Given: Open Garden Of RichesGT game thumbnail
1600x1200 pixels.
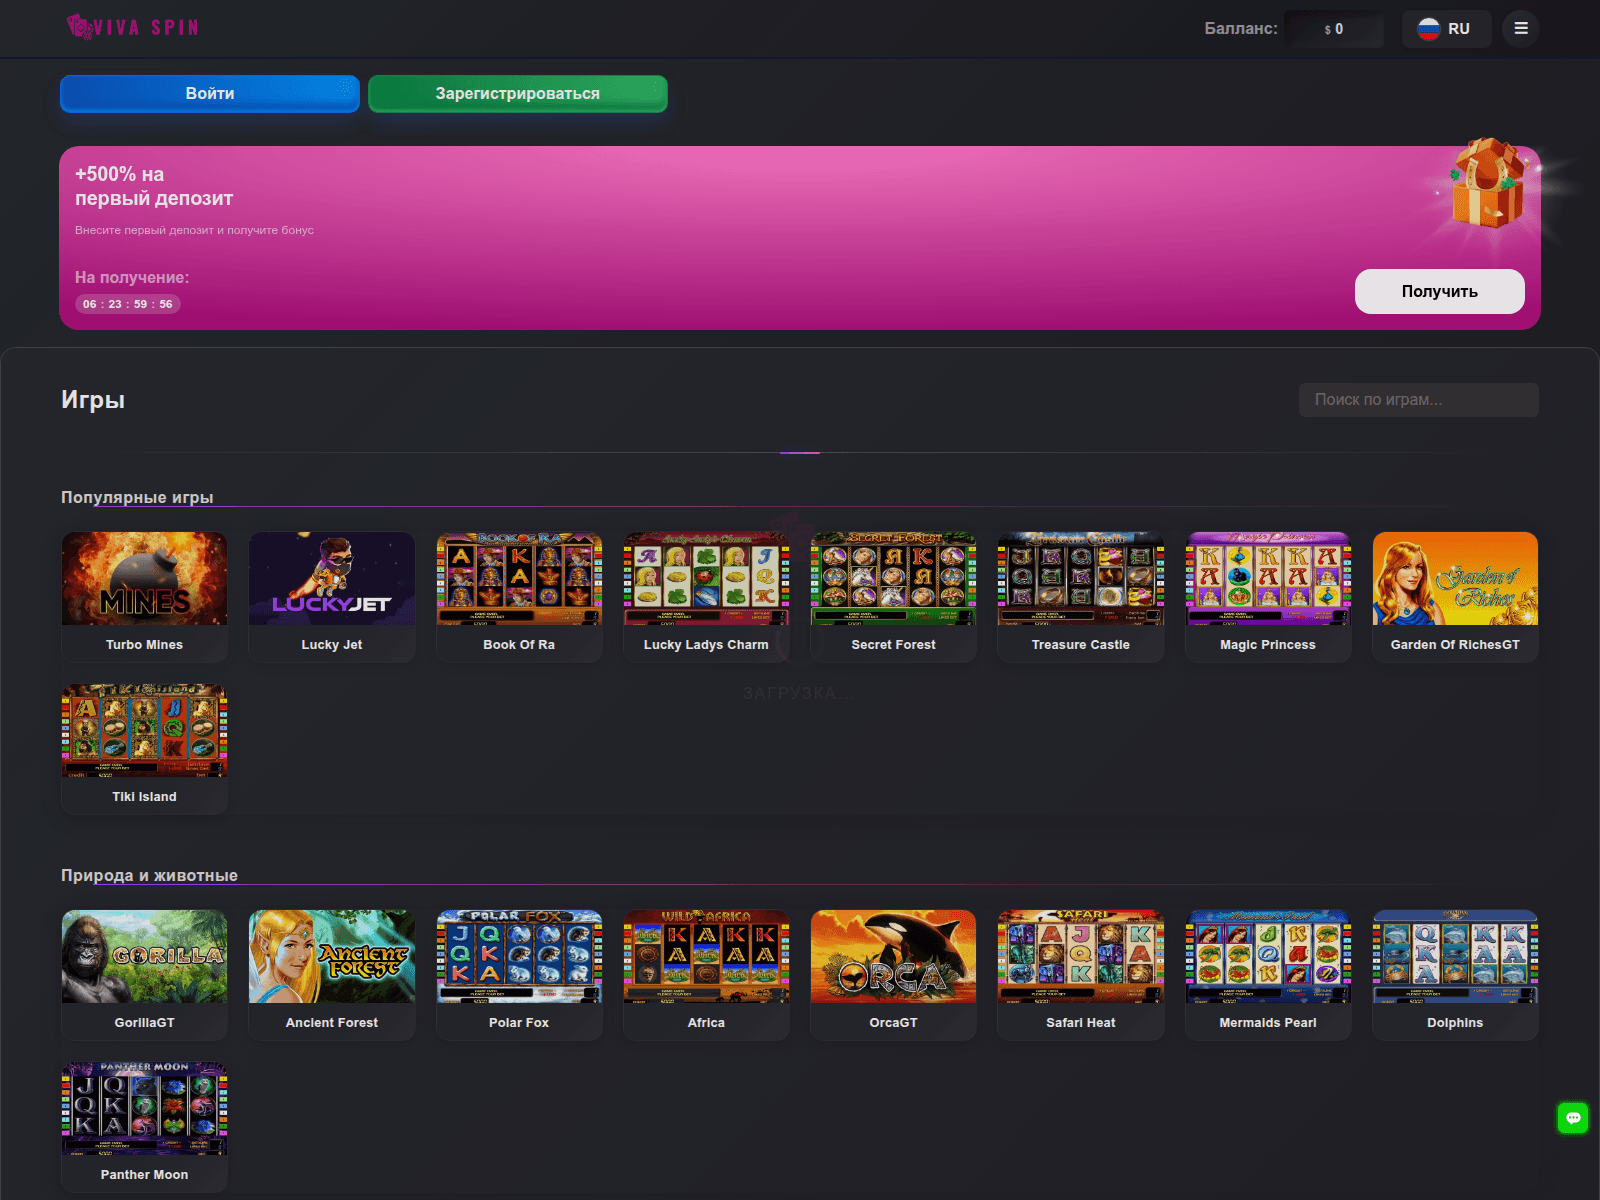Looking at the screenshot, I should (x=1455, y=579).
